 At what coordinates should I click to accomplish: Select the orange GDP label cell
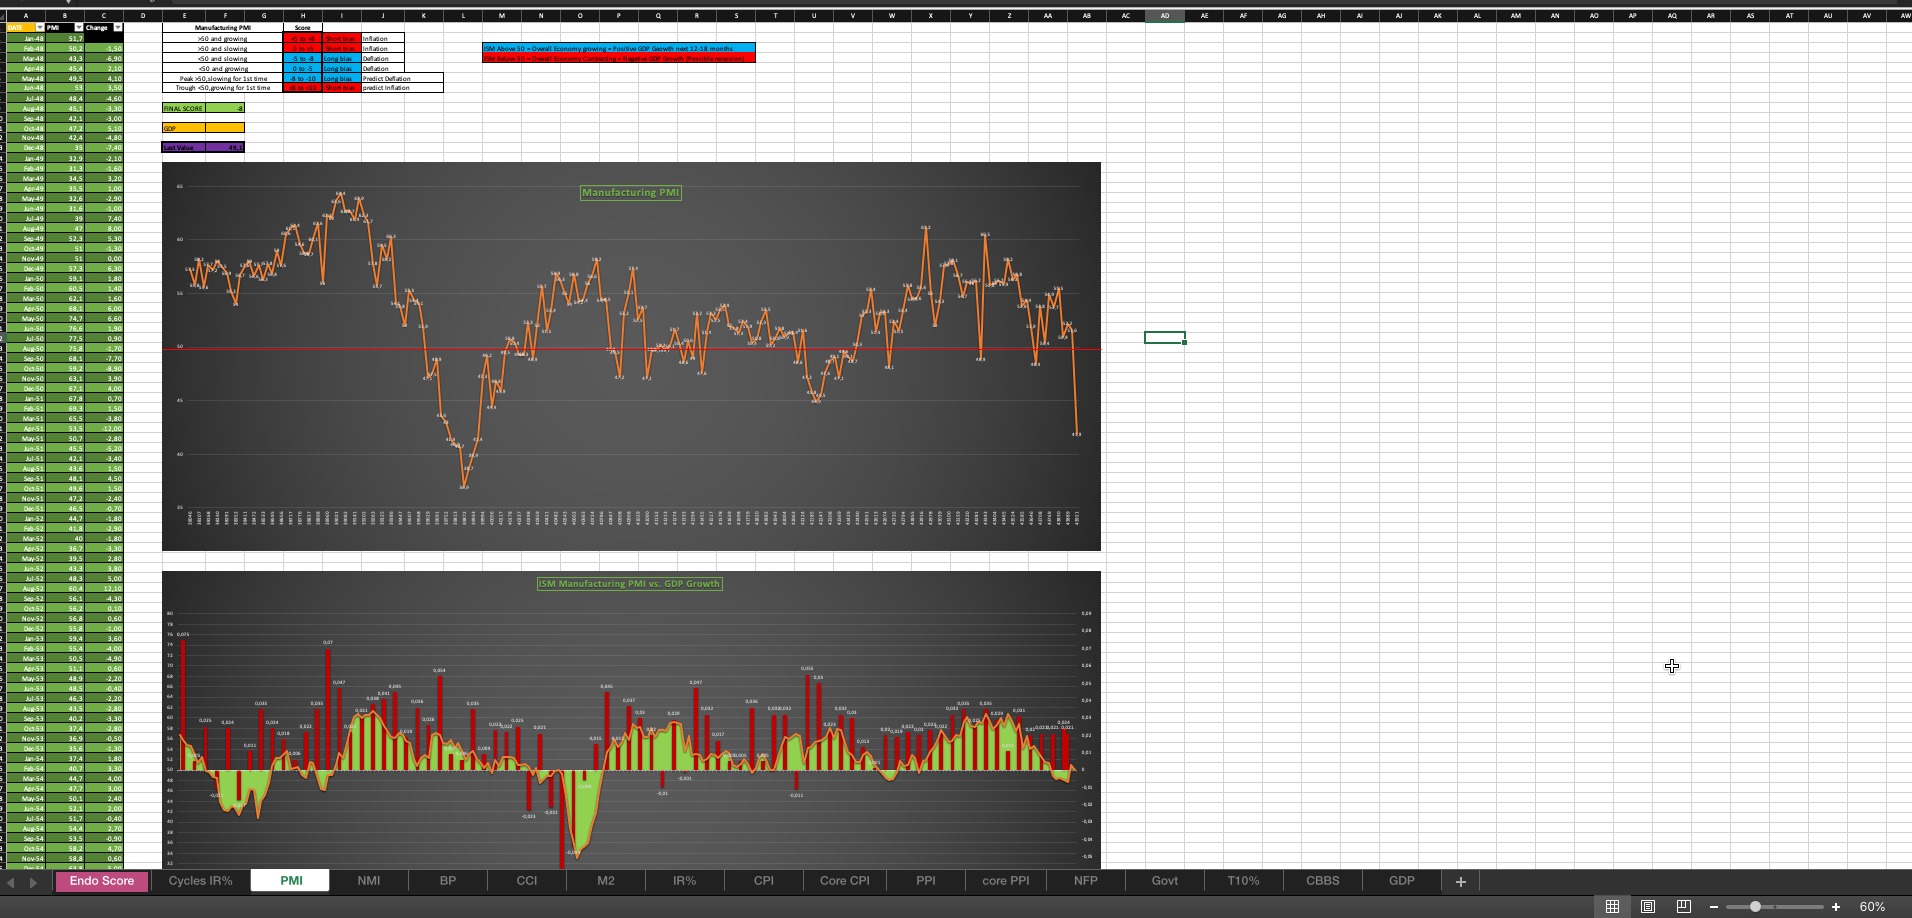[184, 128]
